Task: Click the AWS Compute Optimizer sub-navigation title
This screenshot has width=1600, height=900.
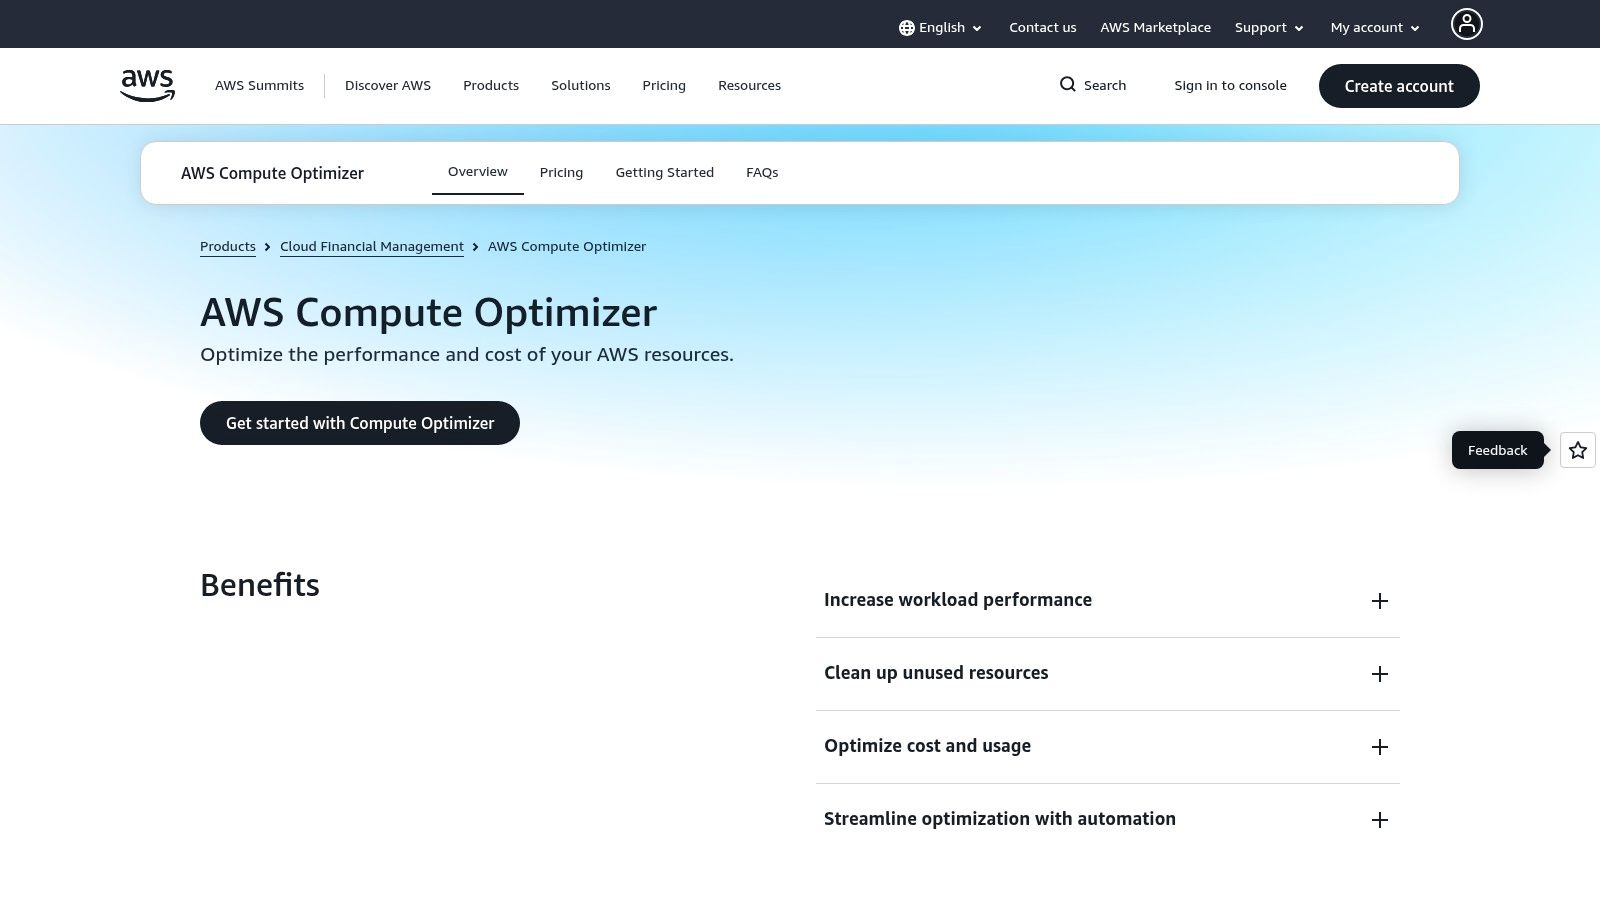Action: (272, 173)
